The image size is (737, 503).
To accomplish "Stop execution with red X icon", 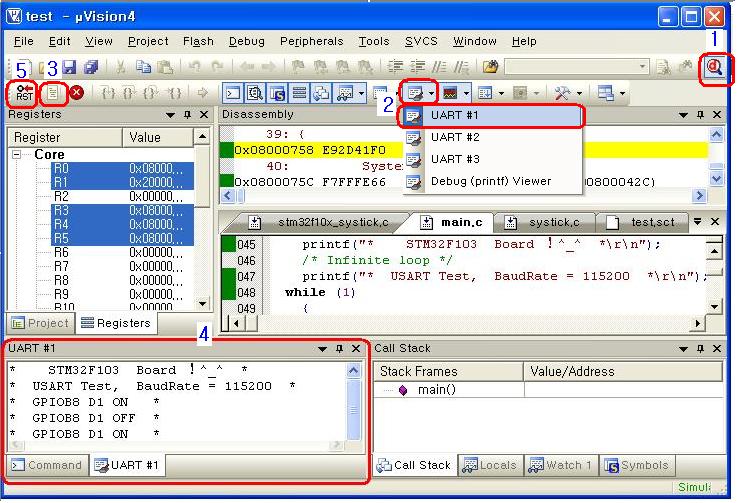I will [77, 93].
